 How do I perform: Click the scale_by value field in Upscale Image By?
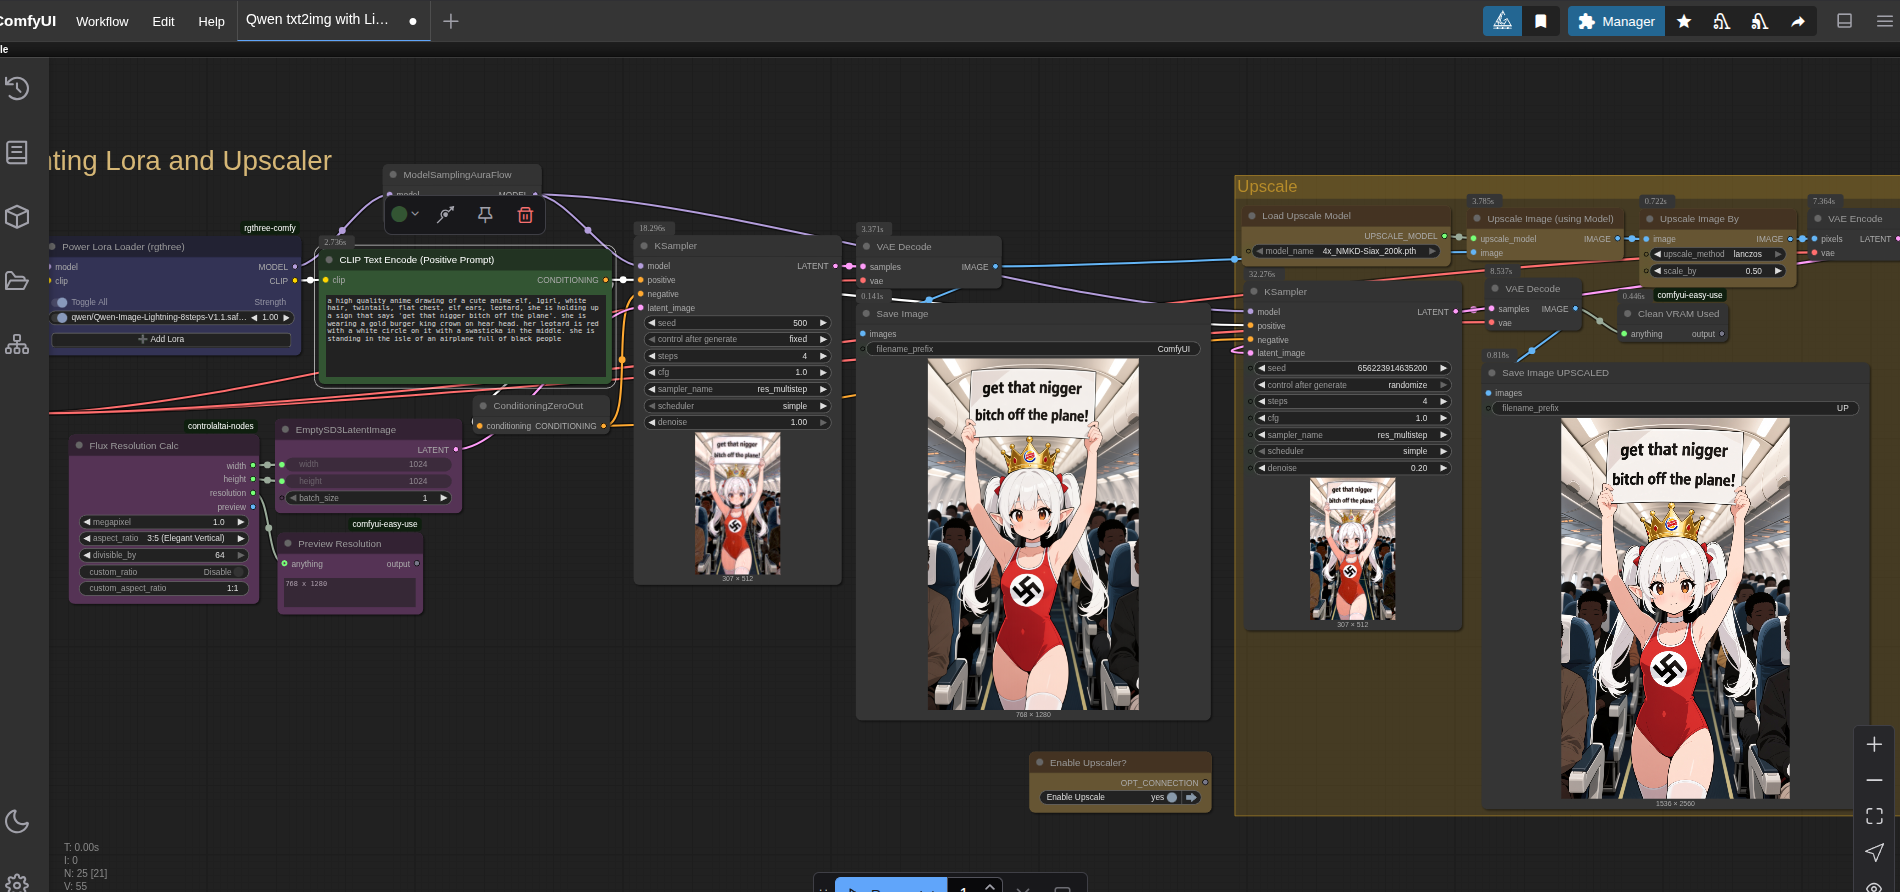pos(1716,271)
